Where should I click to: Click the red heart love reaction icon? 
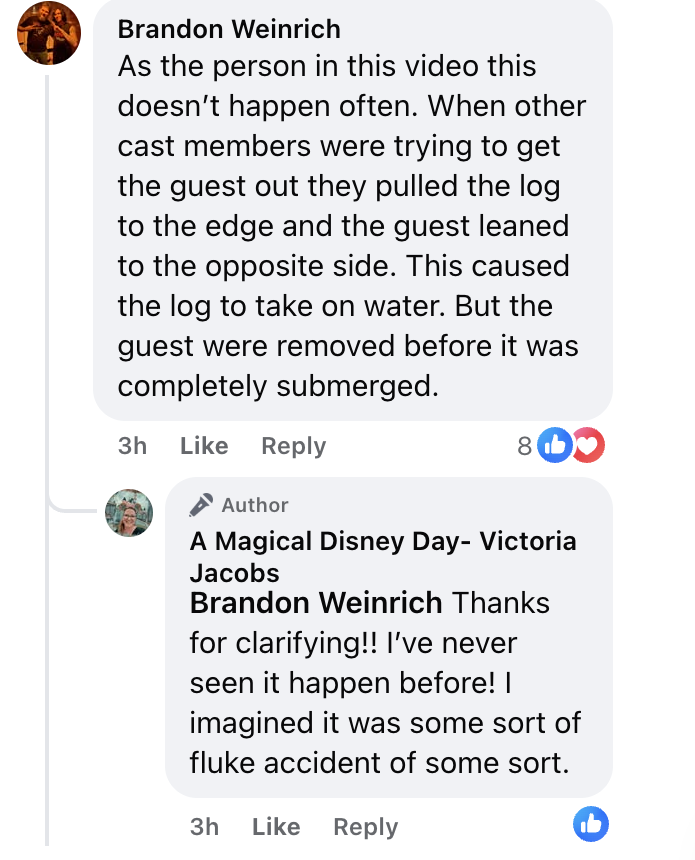coord(588,446)
